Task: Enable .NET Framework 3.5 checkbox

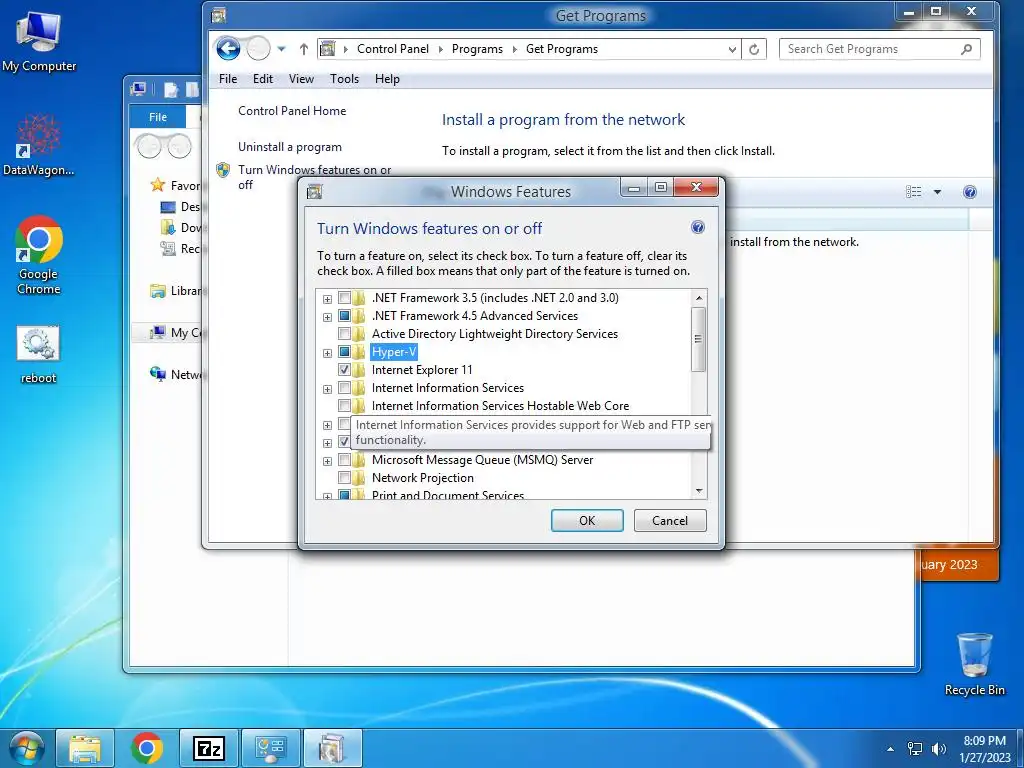Action: point(344,298)
